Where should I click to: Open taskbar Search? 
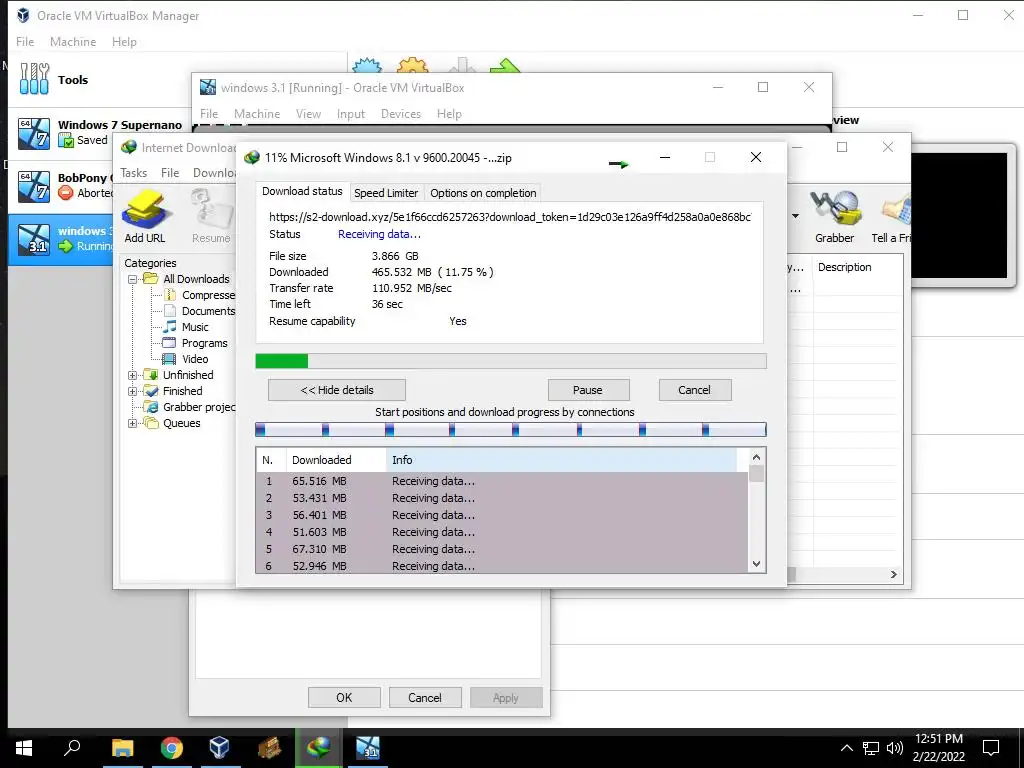(x=72, y=748)
